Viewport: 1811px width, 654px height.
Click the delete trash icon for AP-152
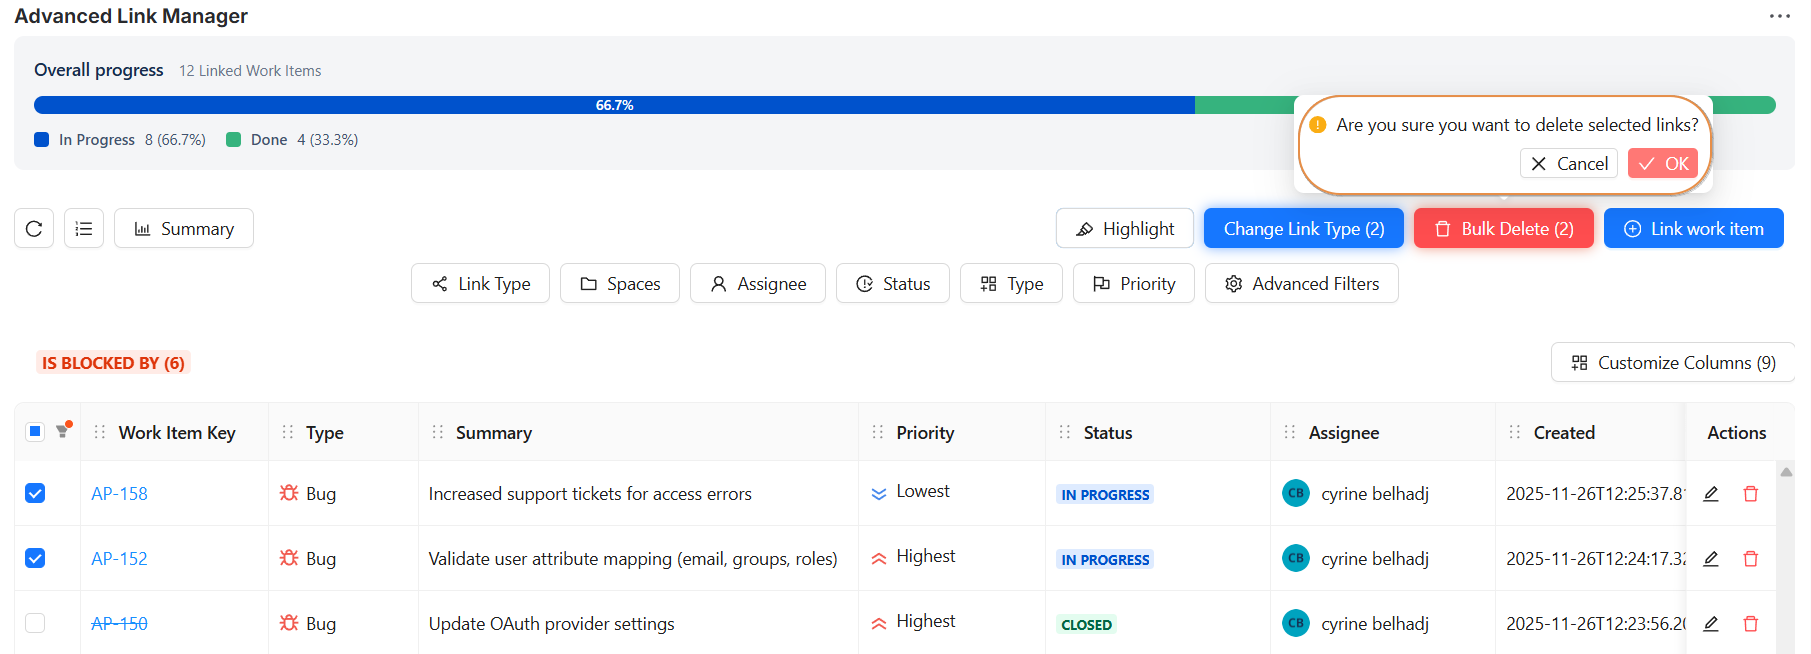coord(1750,559)
